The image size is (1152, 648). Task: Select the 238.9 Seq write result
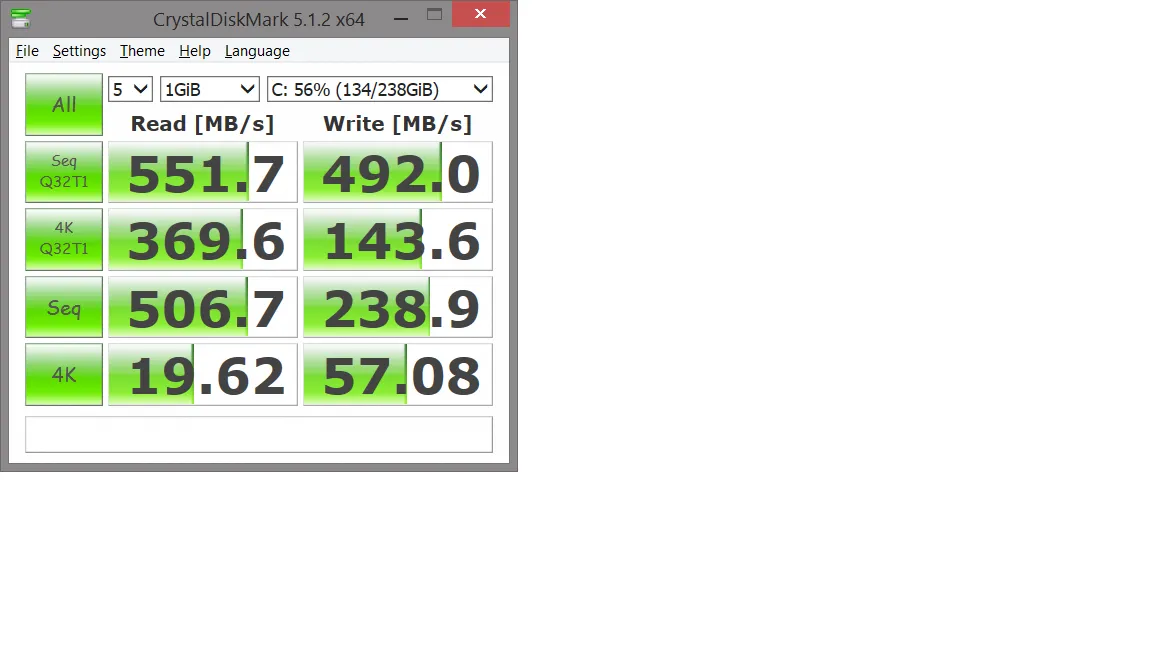tap(397, 307)
